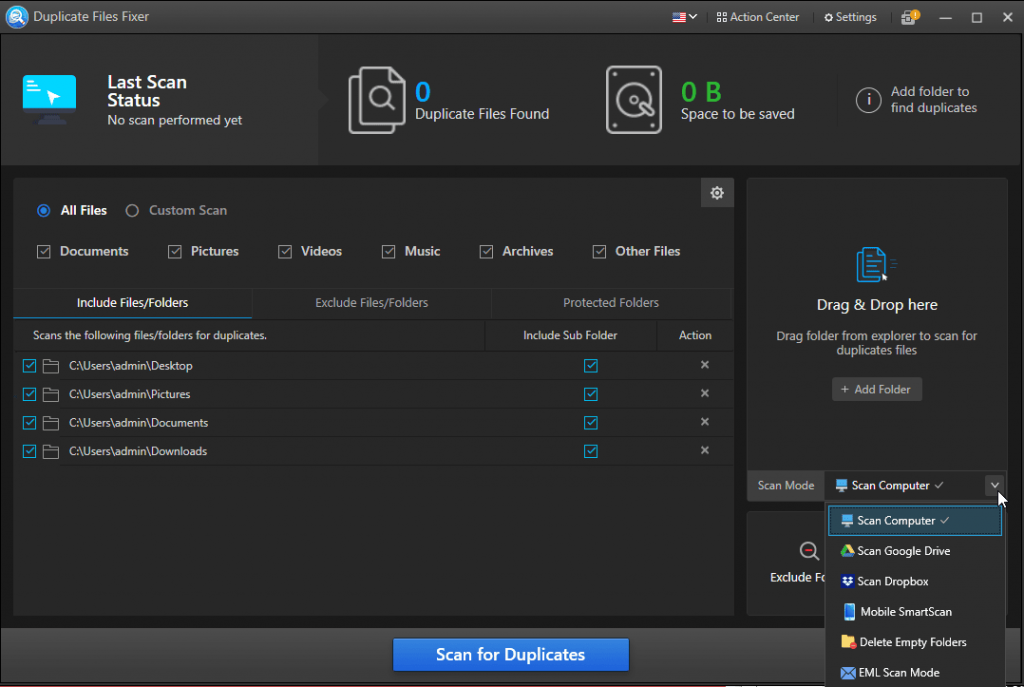Open the Duplicate Files Fixer gift offers icon
The width and height of the screenshot is (1024, 687).
pos(908,16)
